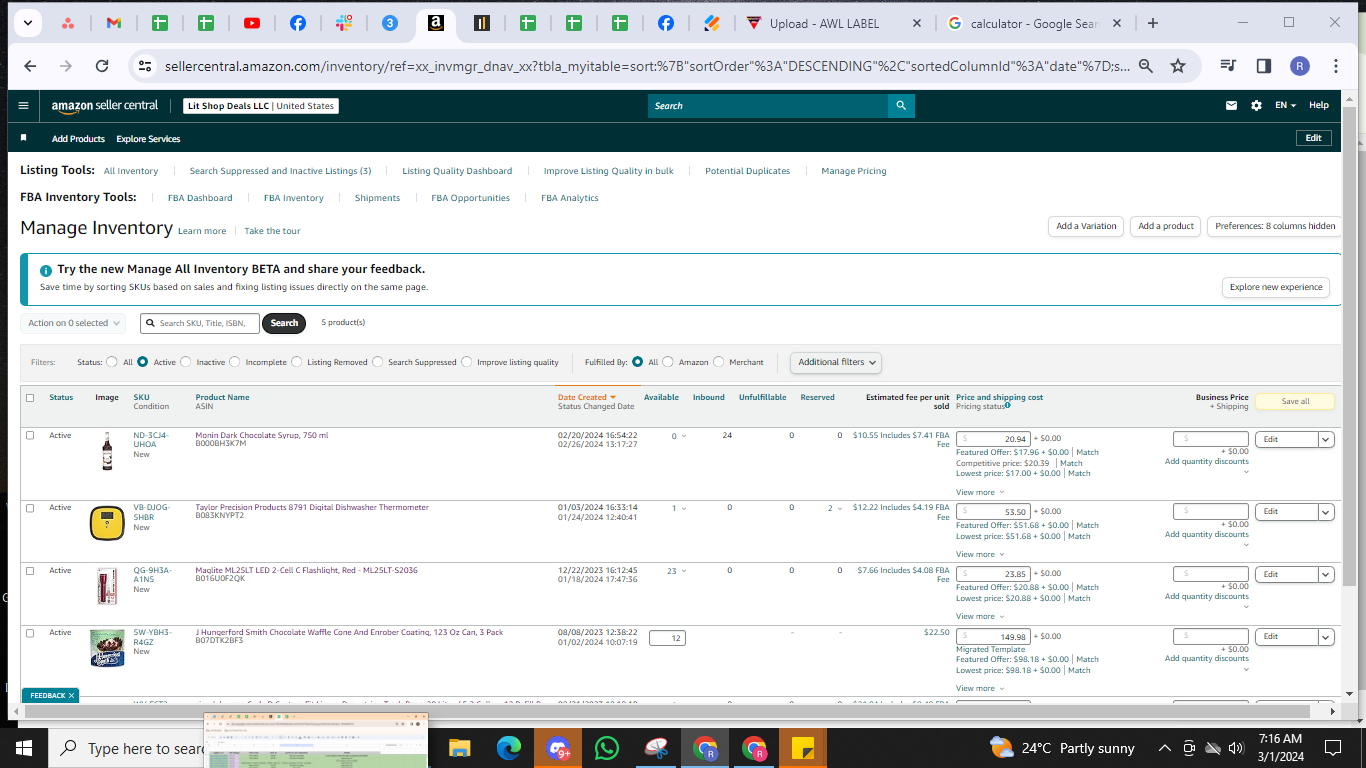Open the Action on 0 selected dropdown
This screenshot has height=768, width=1366.
(73, 323)
